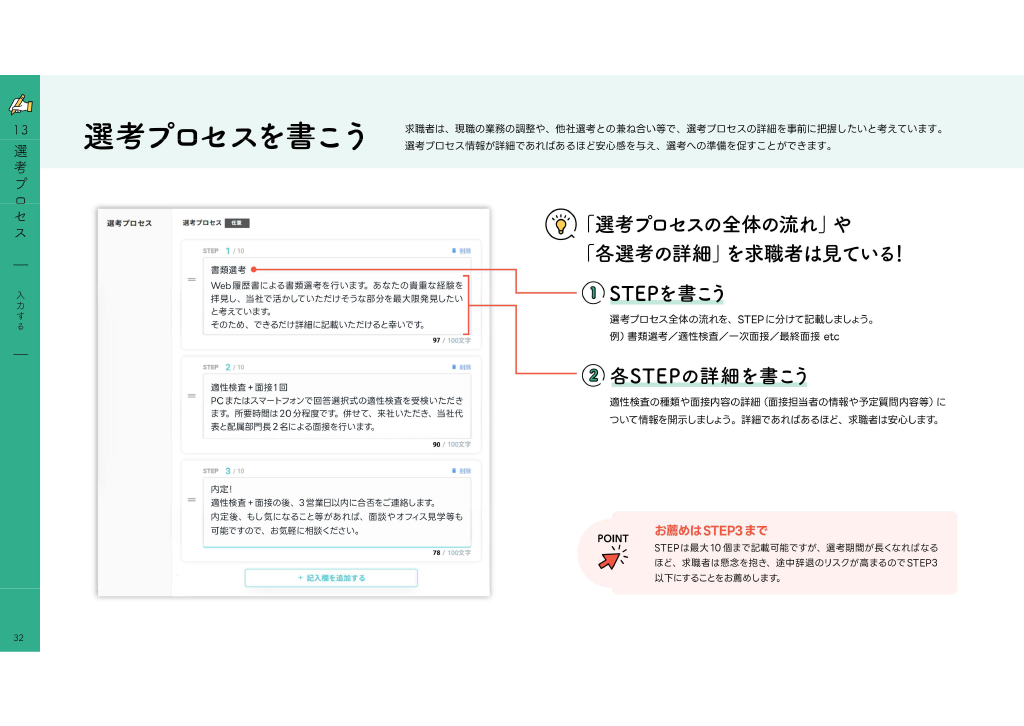
Task: Grab the STEP 1 reorder handle
Action: (192, 279)
